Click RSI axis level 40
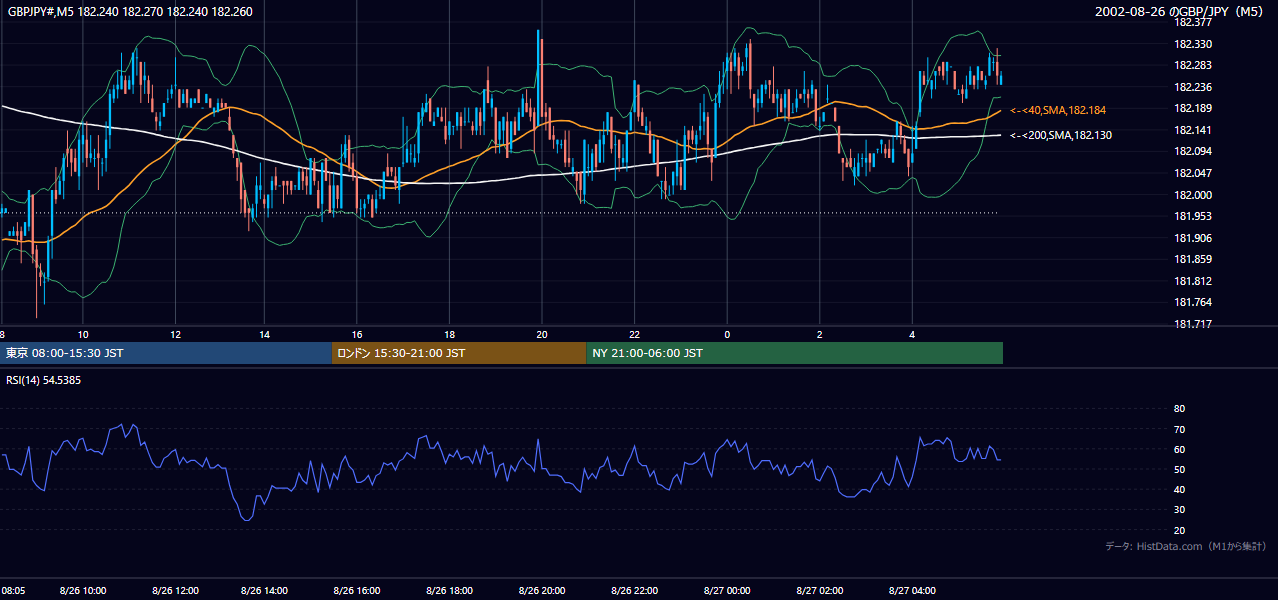This screenshot has width=1278, height=600. pyautogui.click(x=1179, y=490)
